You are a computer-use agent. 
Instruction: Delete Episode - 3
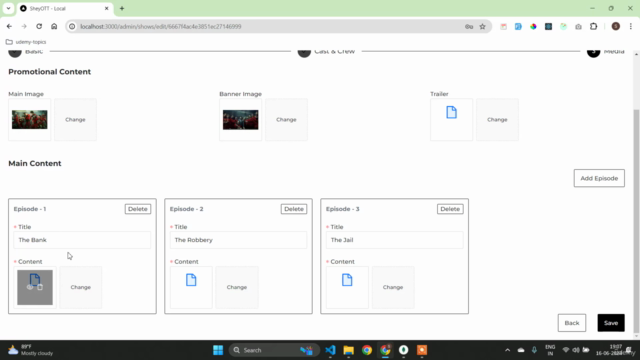450,209
